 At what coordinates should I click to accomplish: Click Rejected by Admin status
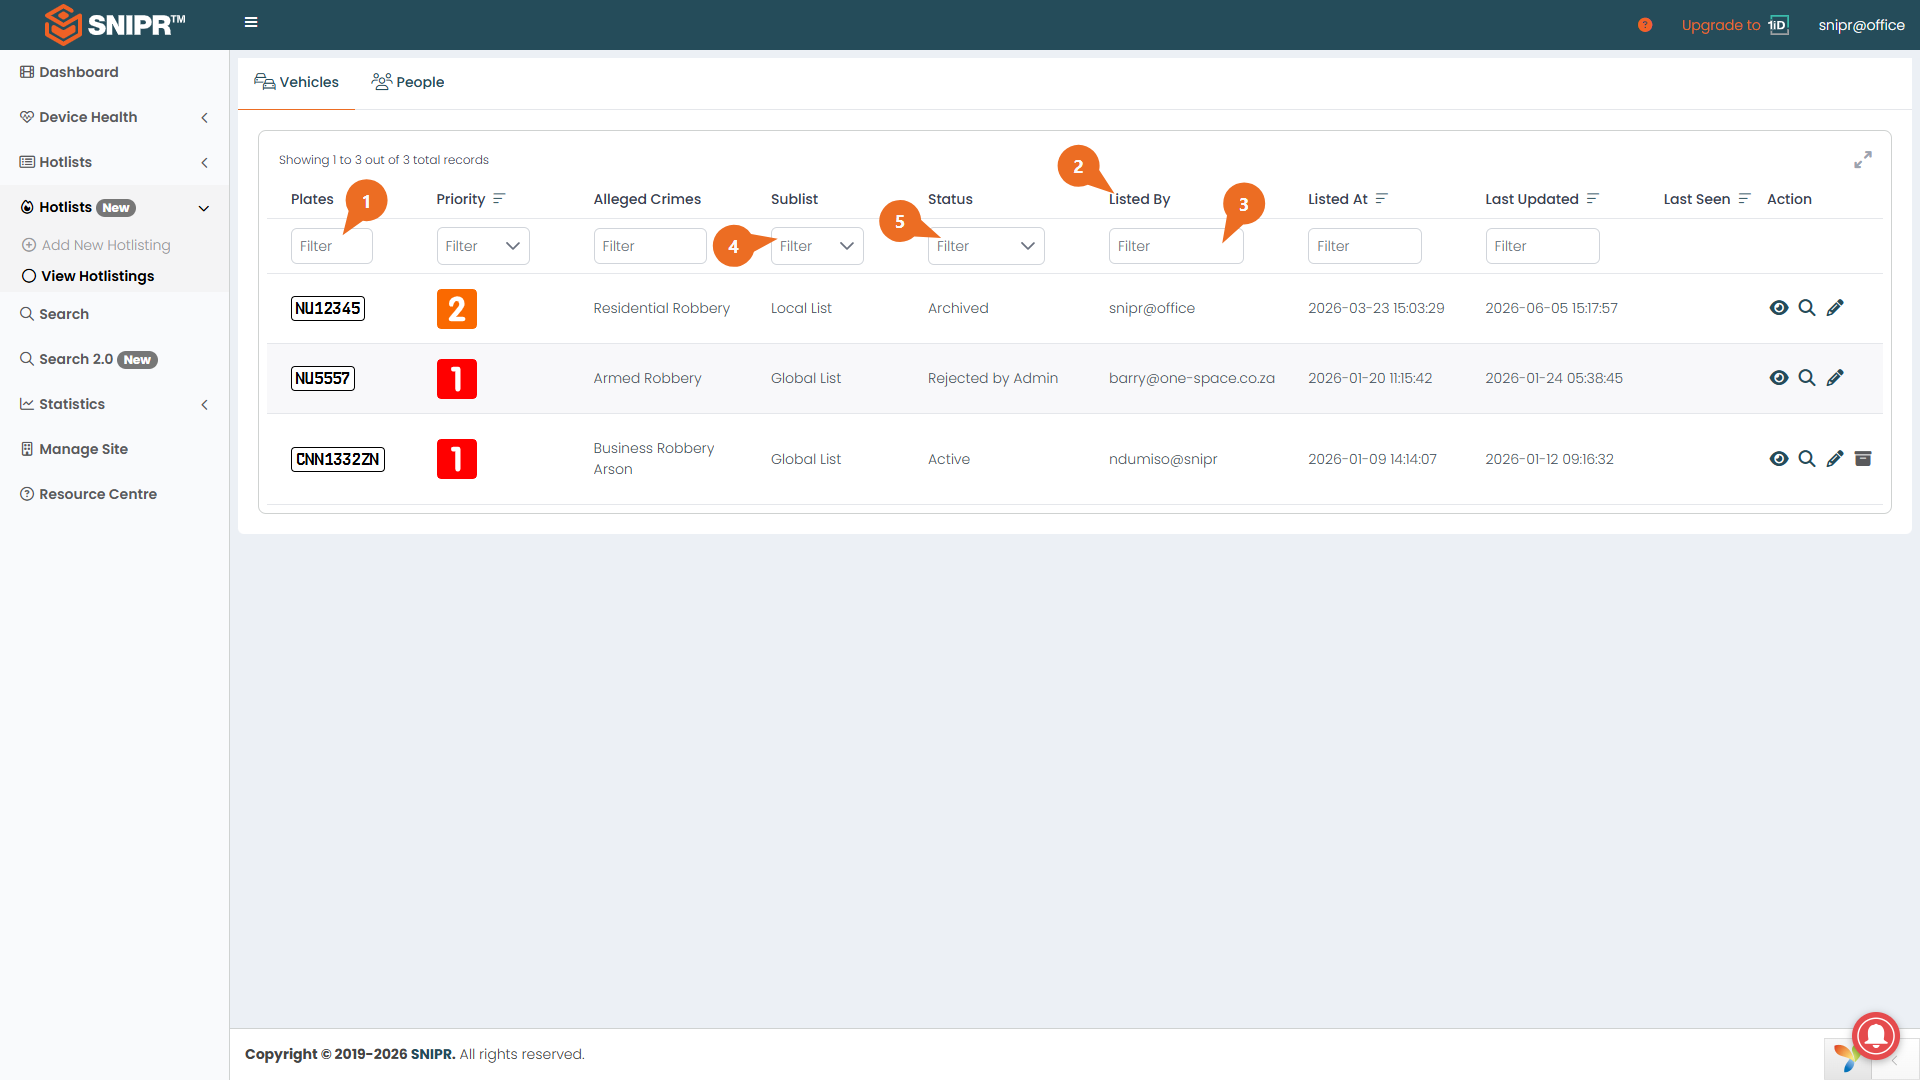[993, 378]
